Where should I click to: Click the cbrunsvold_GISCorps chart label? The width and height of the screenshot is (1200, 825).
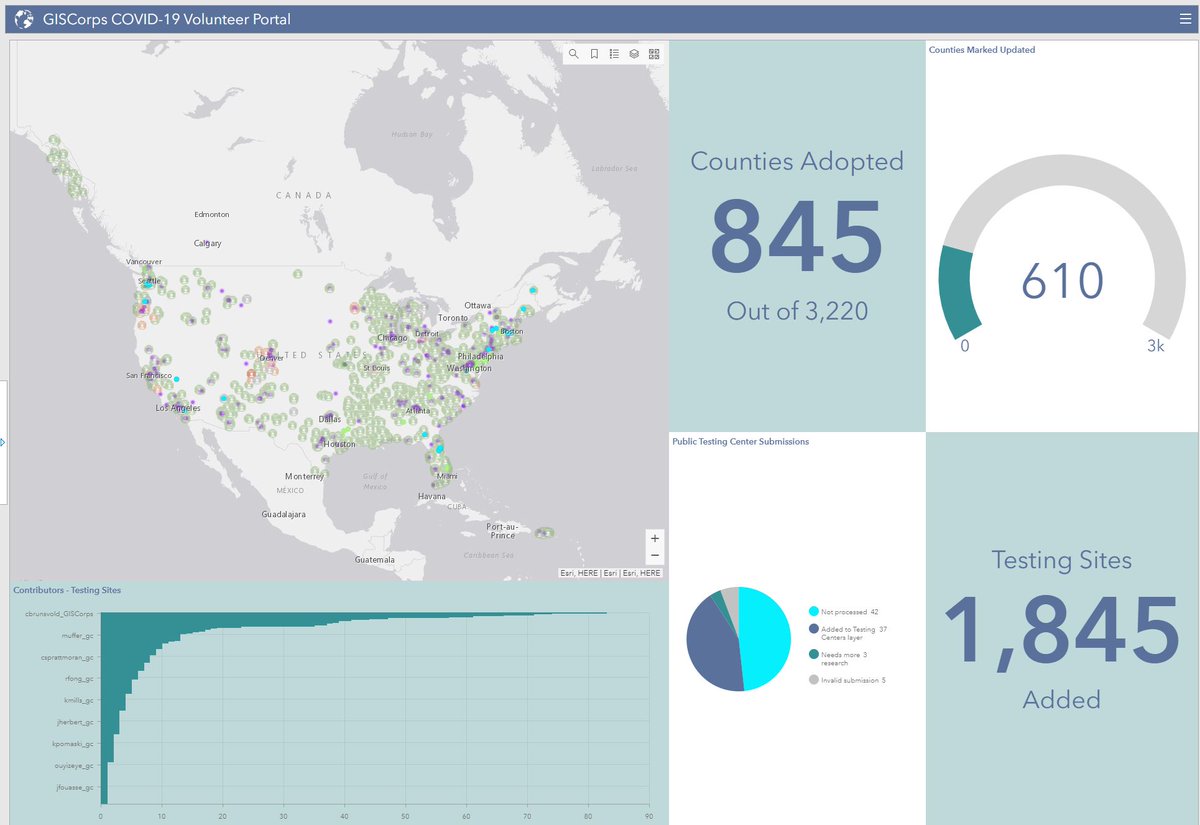[59, 613]
